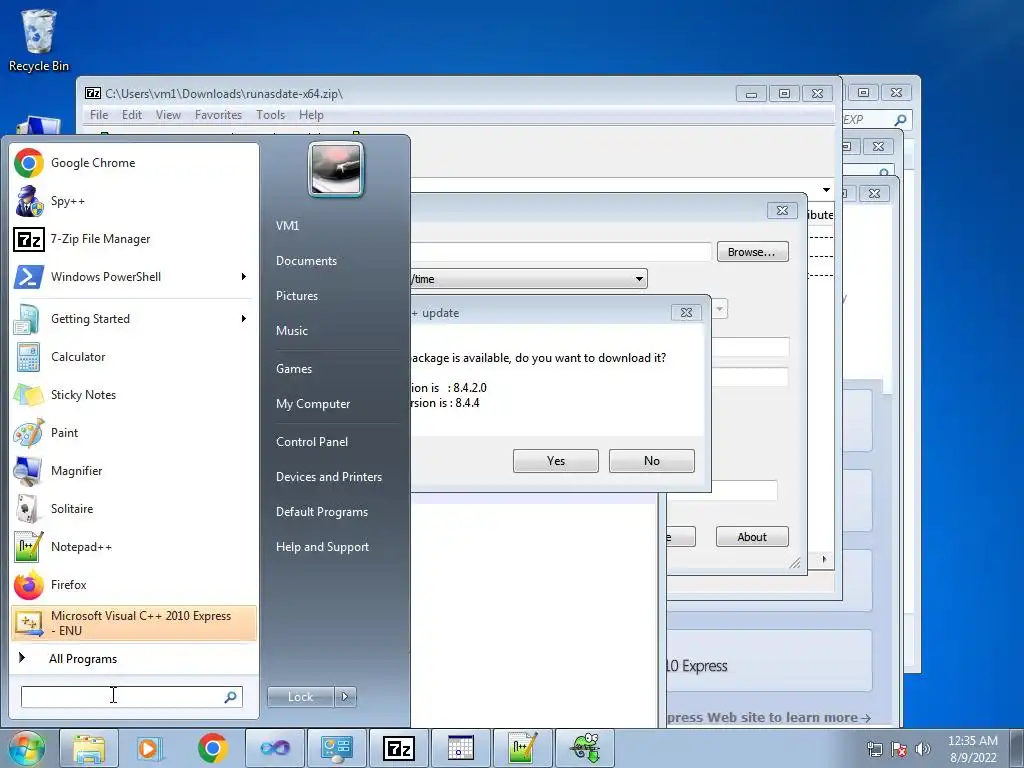This screenshot has height=768, width=1024.
Task: Launch Firefox from the Start menu
Action: pos(135,584)
